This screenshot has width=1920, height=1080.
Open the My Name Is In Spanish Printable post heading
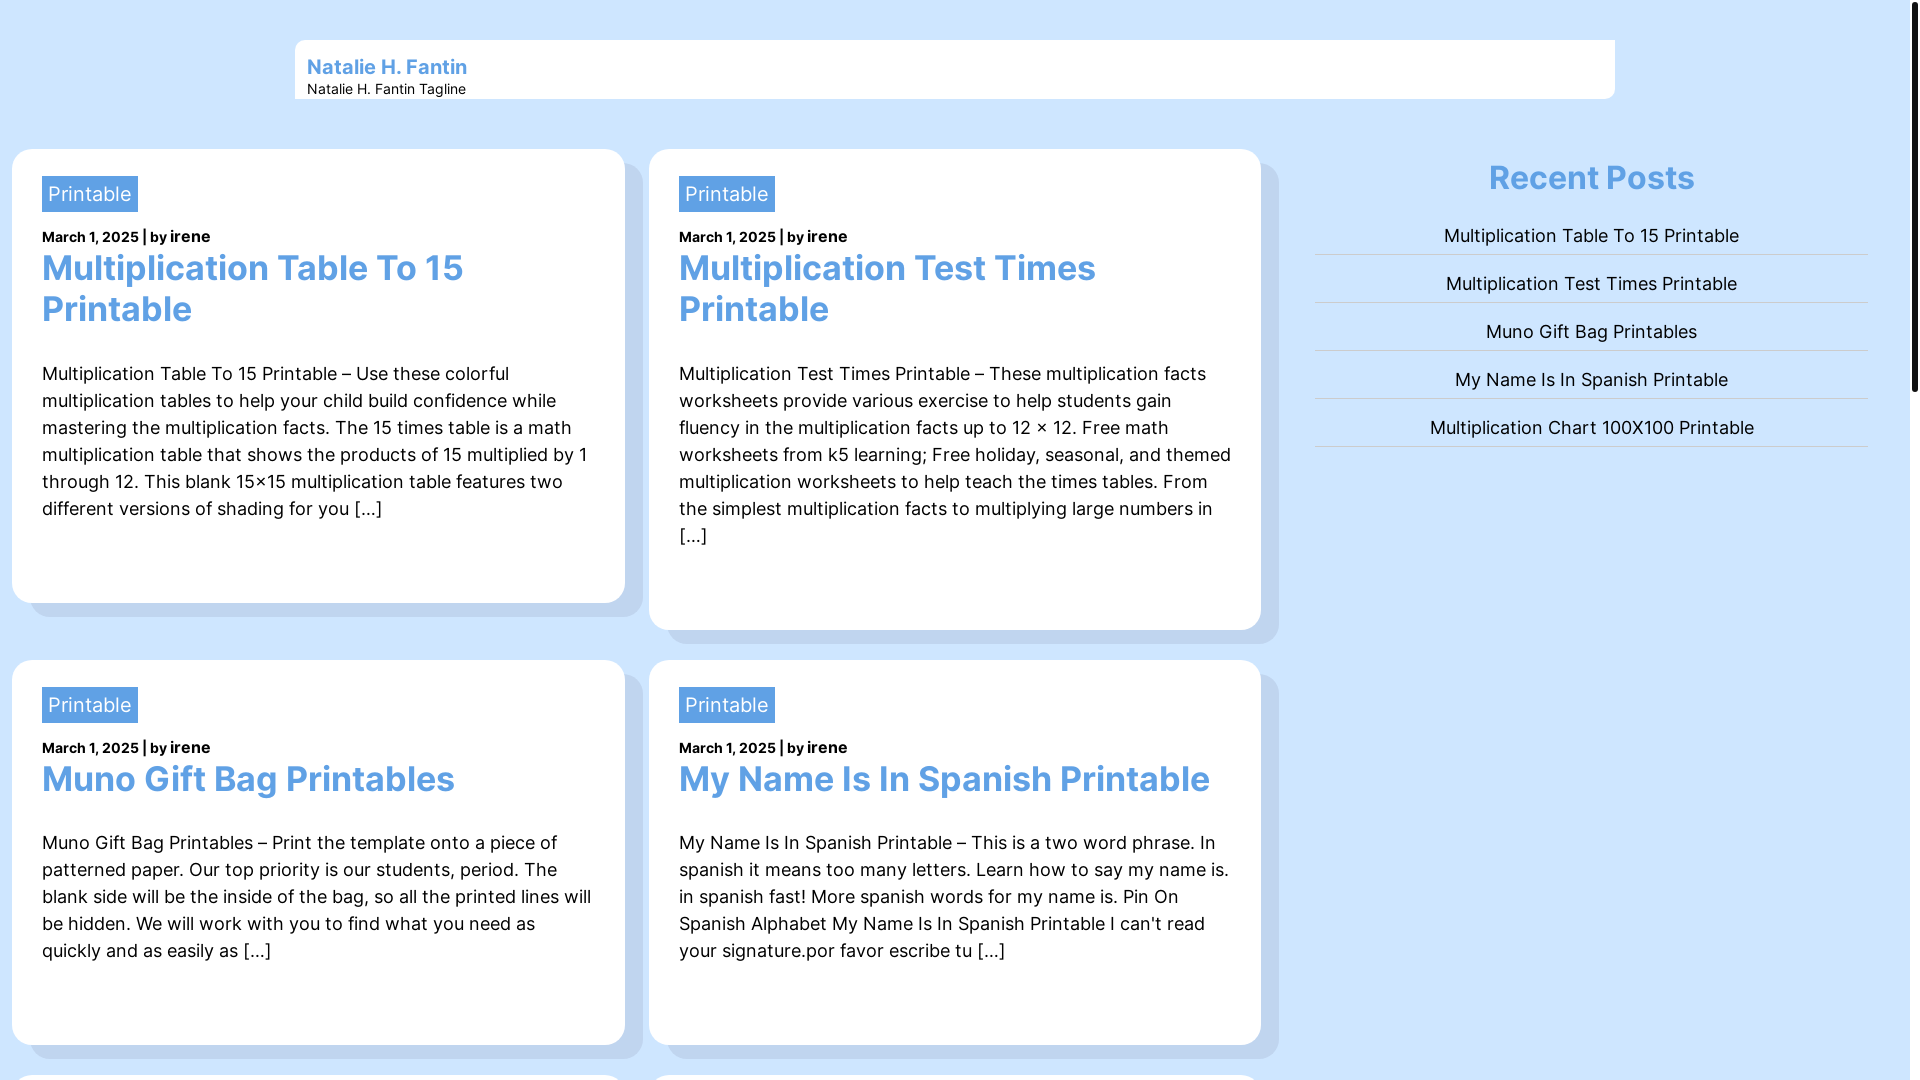pyautogui.click(x=944, y=779)
